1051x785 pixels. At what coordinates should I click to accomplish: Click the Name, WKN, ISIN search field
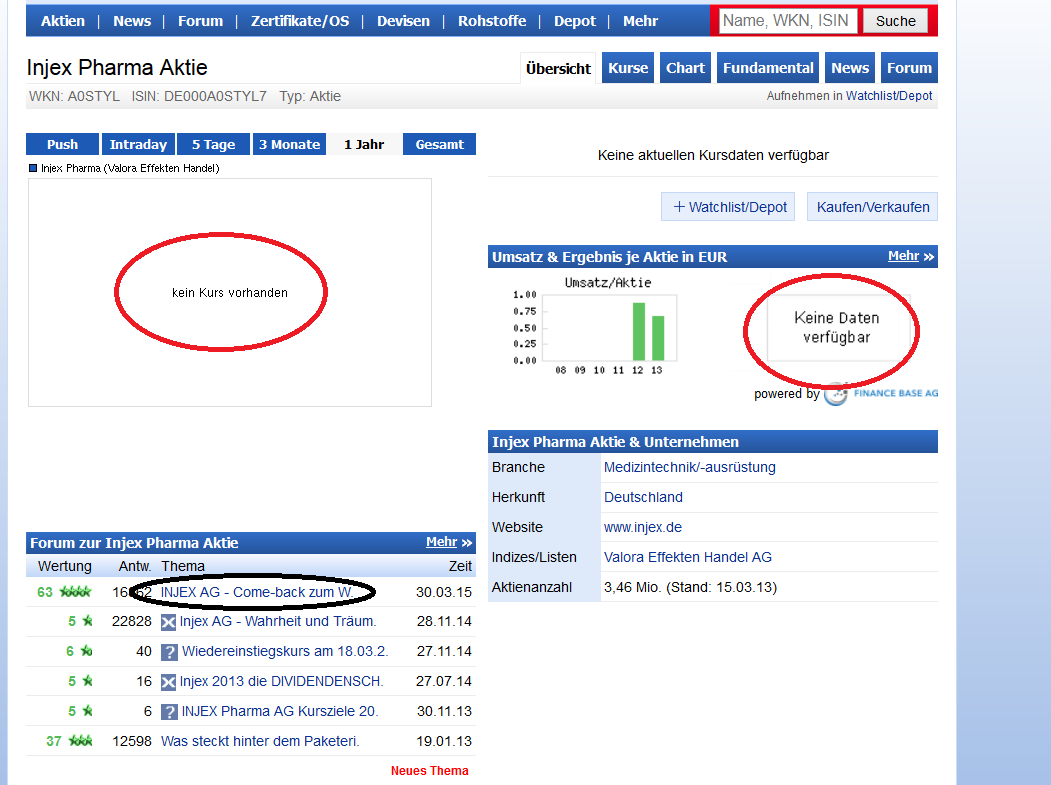coord(788,21)
